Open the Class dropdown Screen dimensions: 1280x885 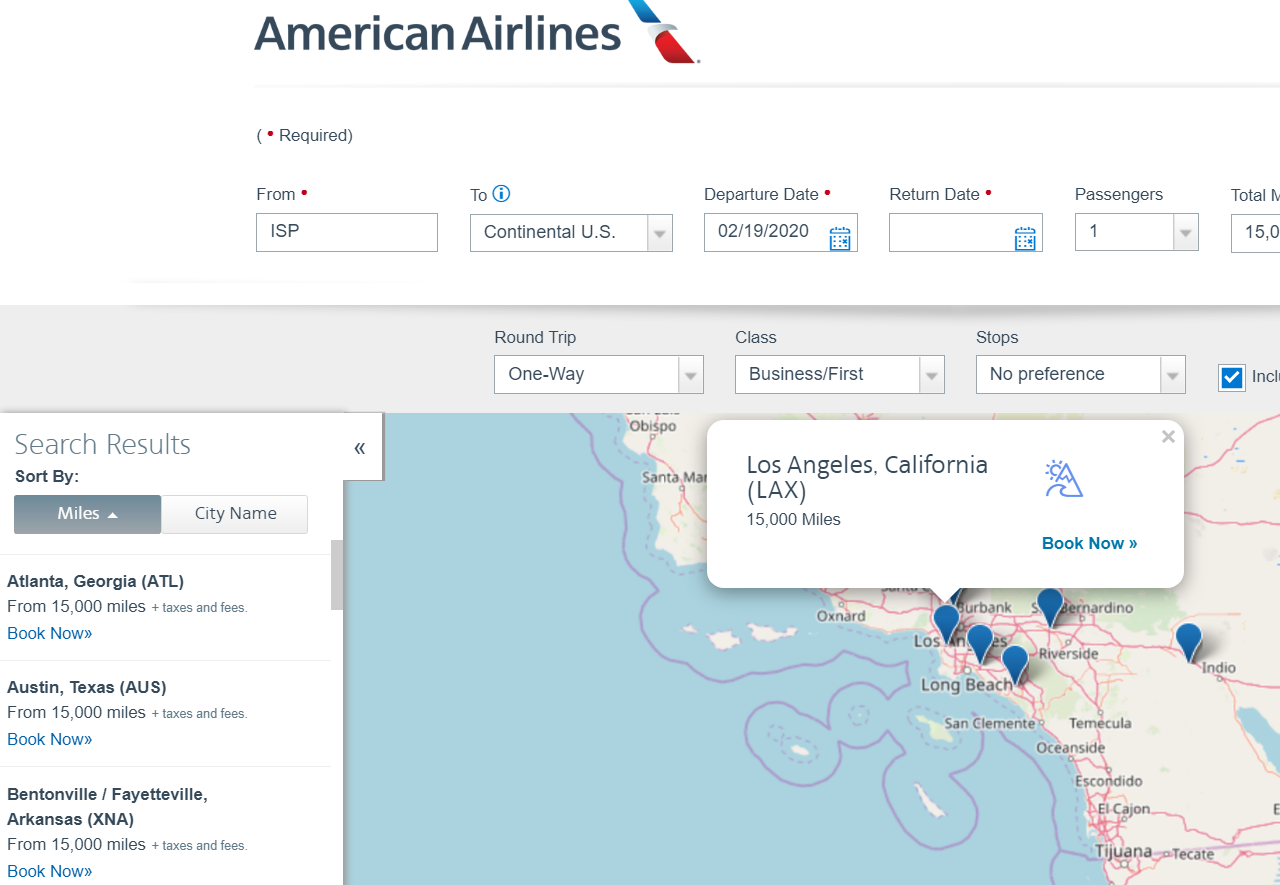point(840,374)
